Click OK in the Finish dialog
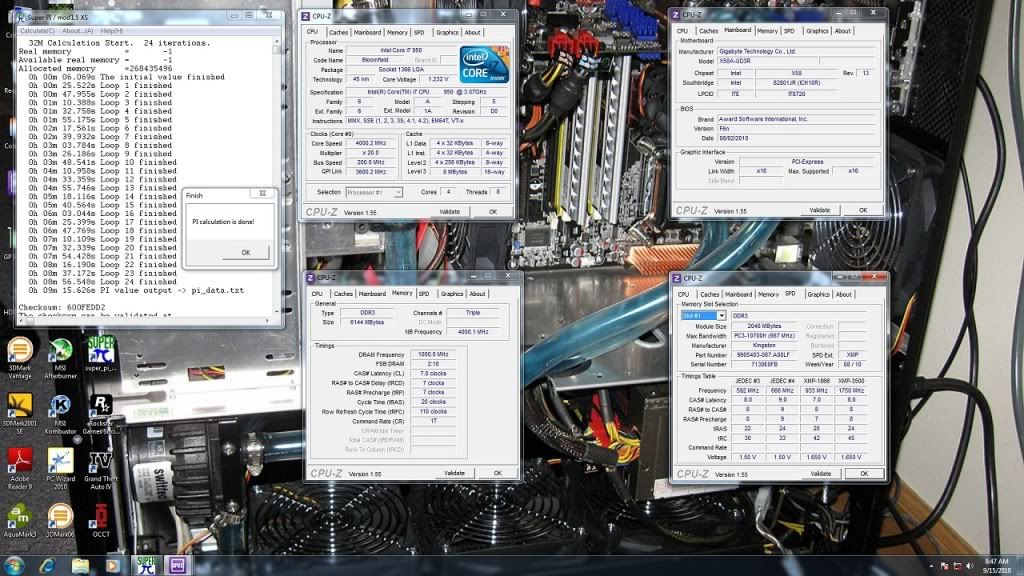 (x=246, y=253)
